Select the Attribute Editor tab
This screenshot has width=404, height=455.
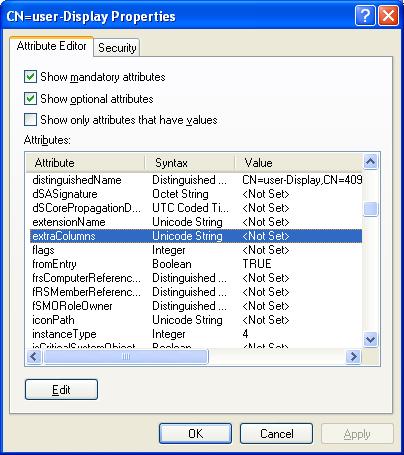(51, 46)
